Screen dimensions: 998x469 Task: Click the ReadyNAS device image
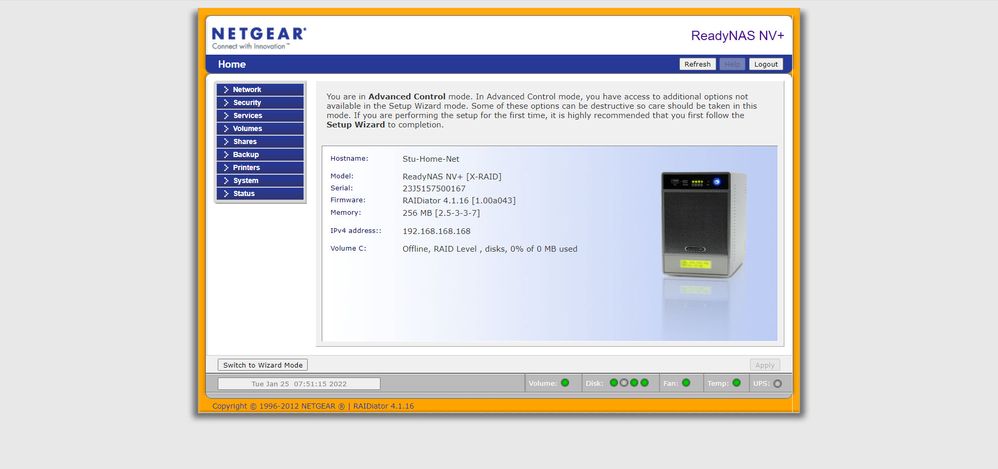[x=703, y=225]
